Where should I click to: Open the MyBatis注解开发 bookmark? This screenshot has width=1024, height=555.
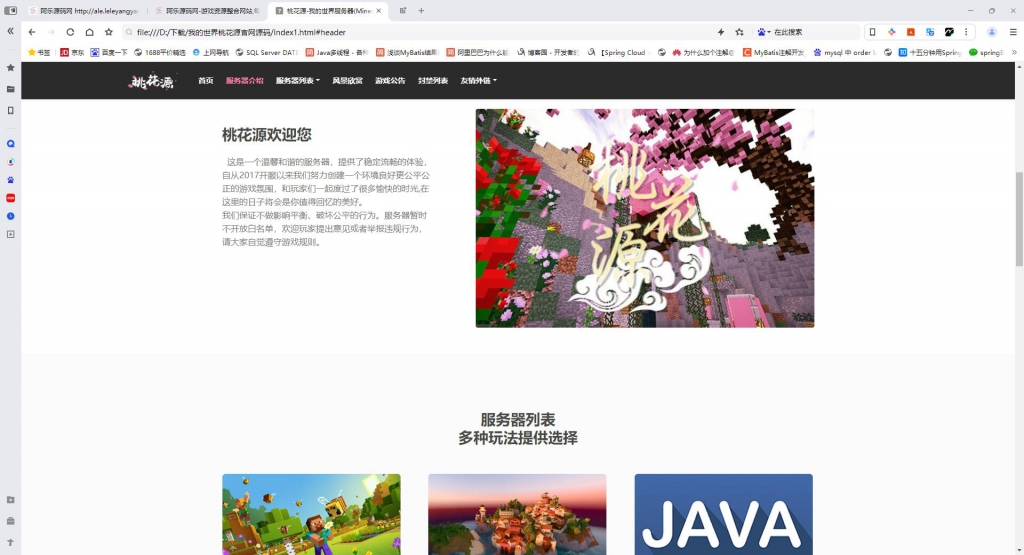[775, 52]
